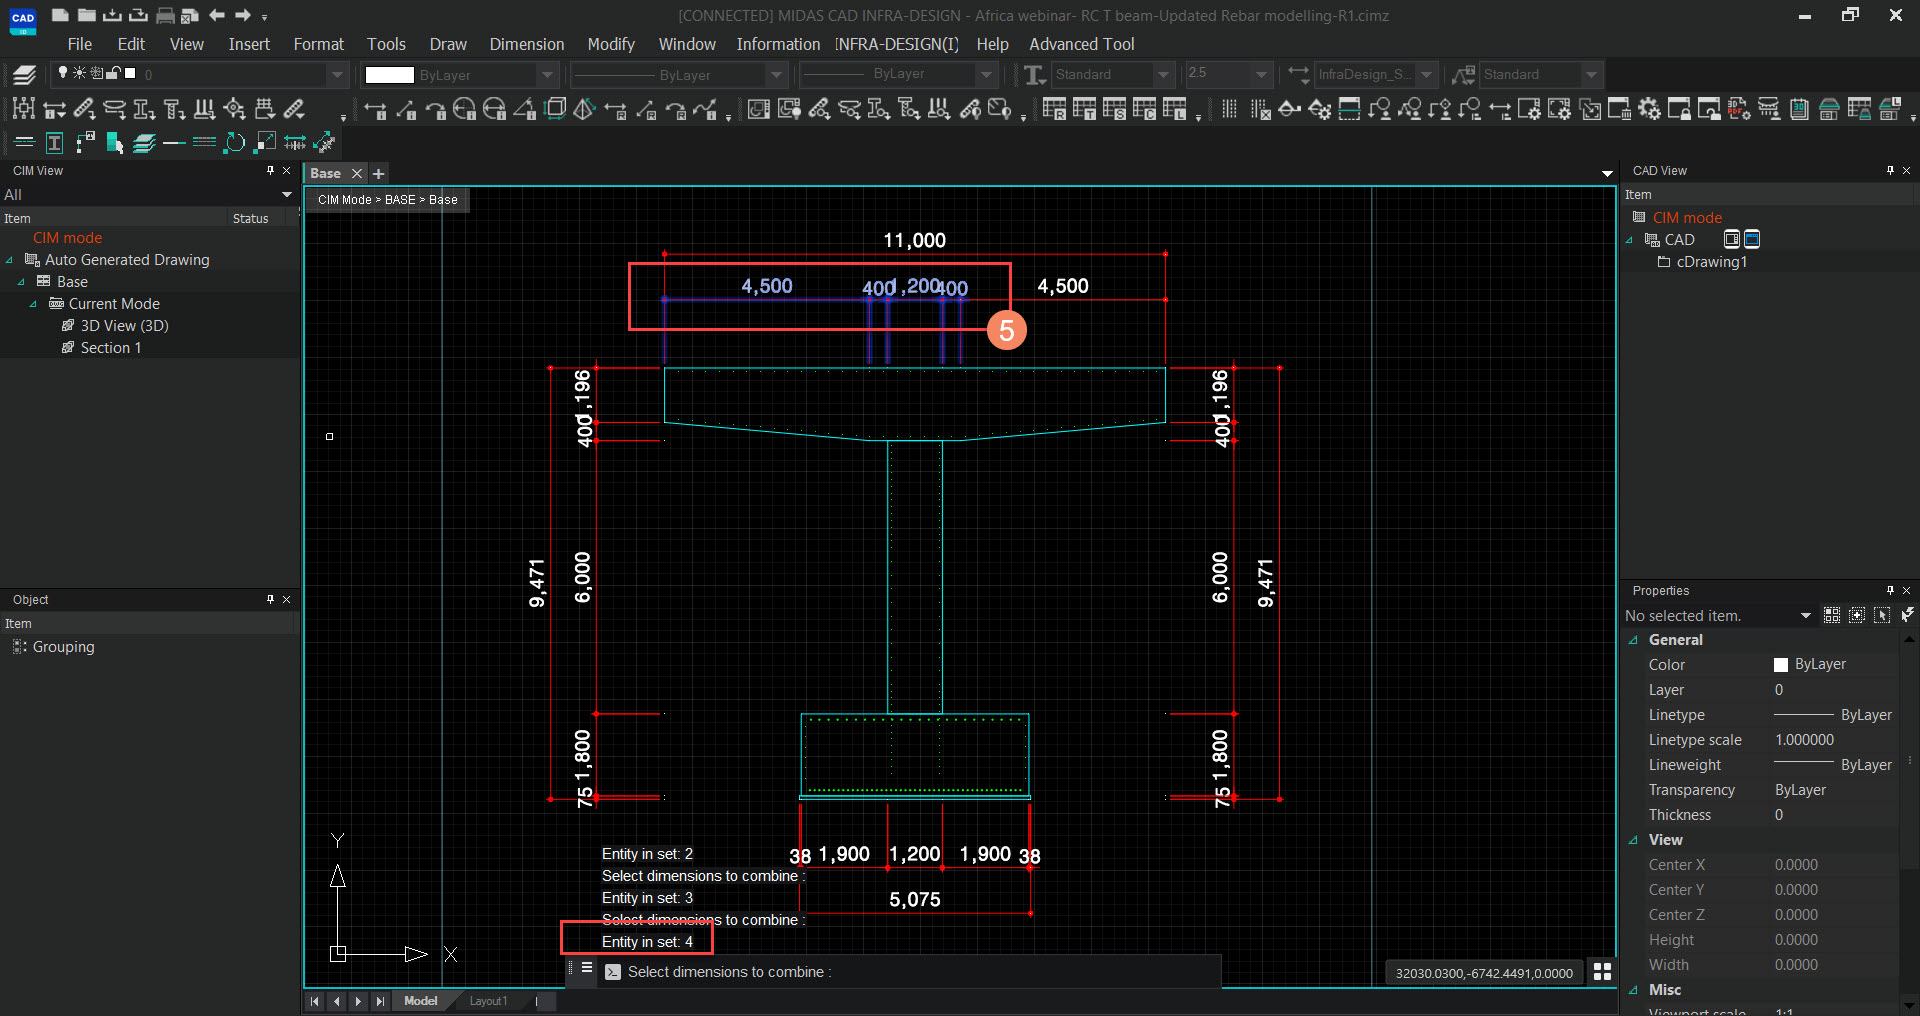Screen dimensions: 1920x1016
Task: Click the Color ByLayer swatch in Properties
Action: (1780, 665)
